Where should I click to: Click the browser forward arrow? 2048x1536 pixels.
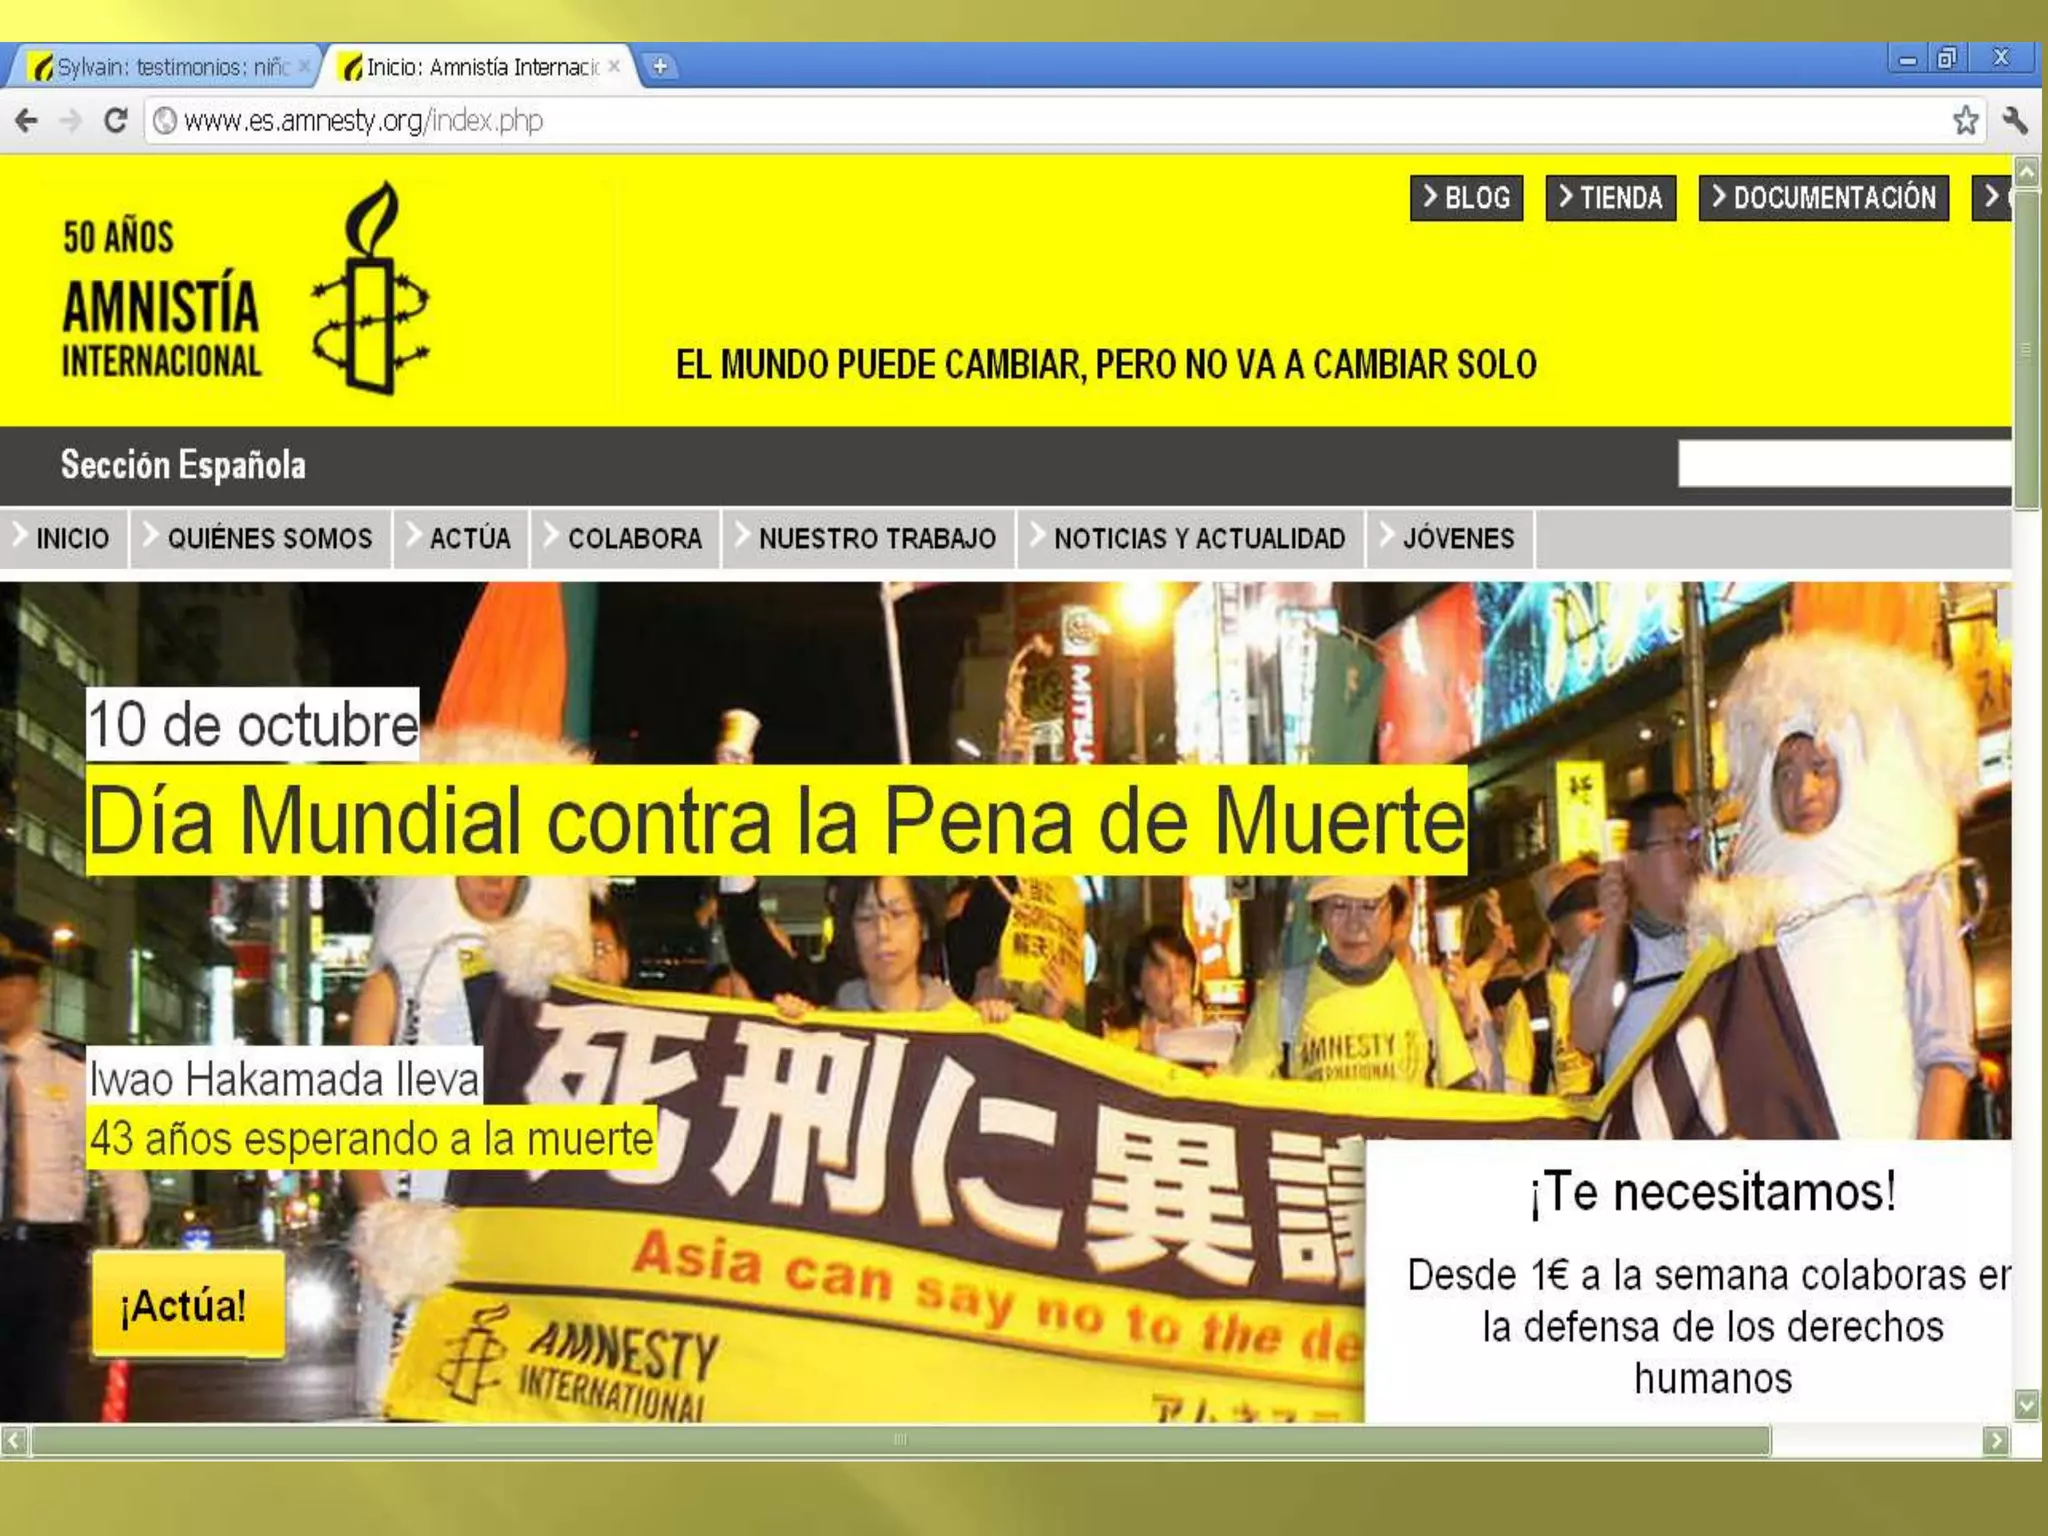pos(71,121)
